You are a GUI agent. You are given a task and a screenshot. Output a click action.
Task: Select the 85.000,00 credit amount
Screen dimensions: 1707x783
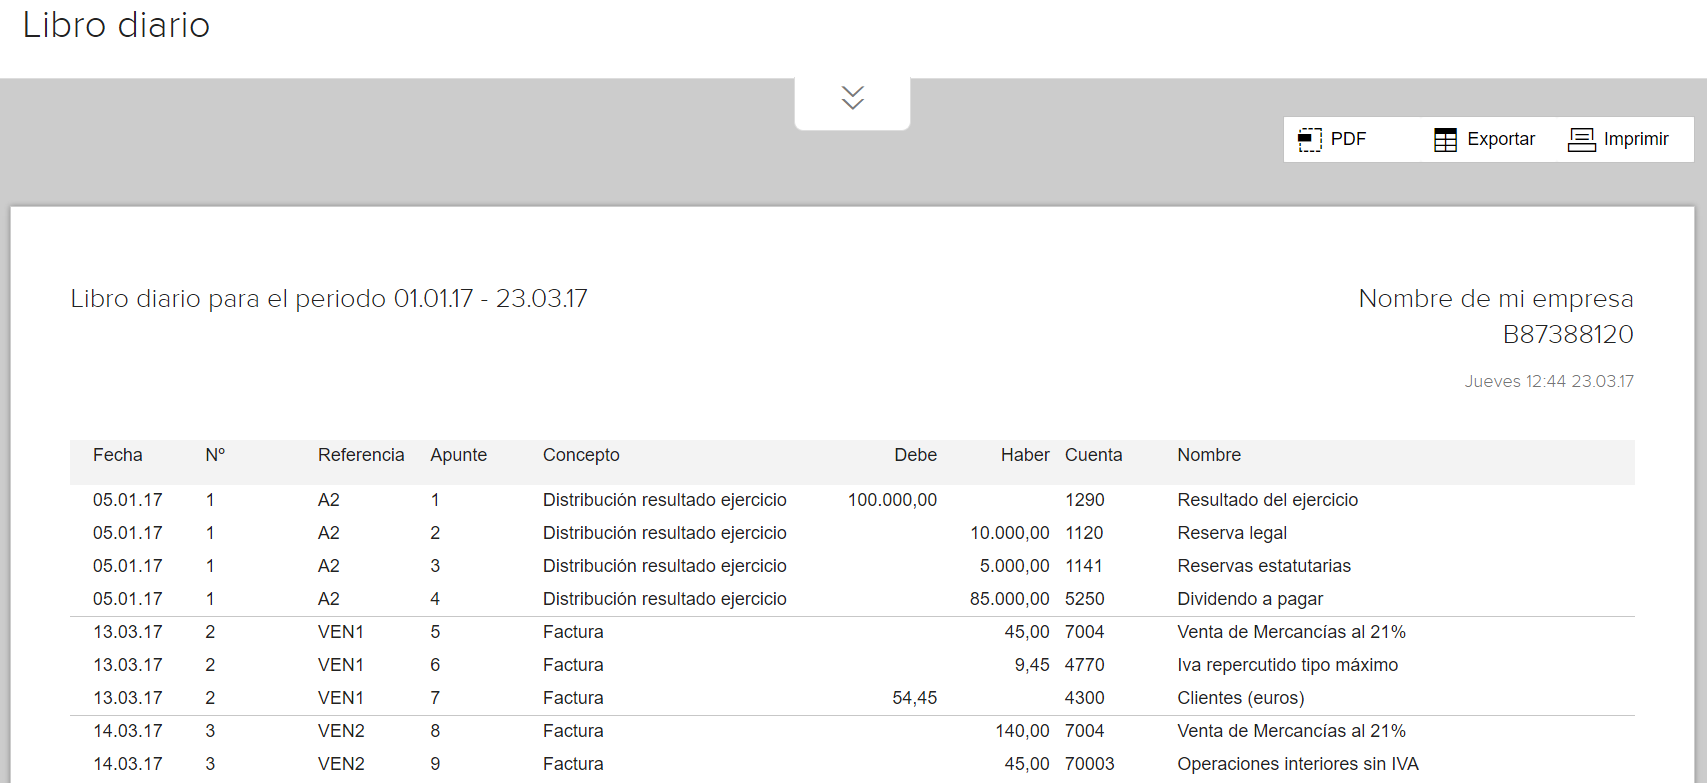1010,599
